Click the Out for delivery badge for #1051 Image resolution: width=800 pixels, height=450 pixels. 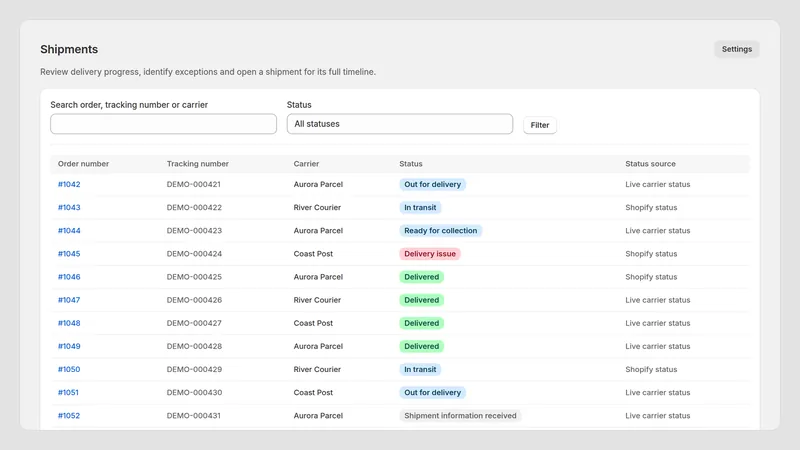tap(433, 392)
